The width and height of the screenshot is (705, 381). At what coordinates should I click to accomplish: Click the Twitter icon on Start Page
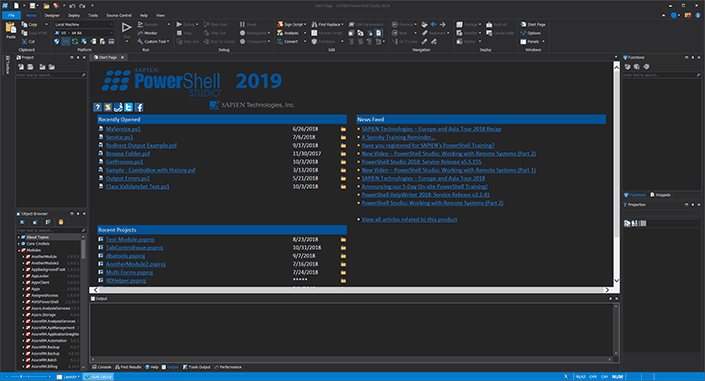coord(129,107)
